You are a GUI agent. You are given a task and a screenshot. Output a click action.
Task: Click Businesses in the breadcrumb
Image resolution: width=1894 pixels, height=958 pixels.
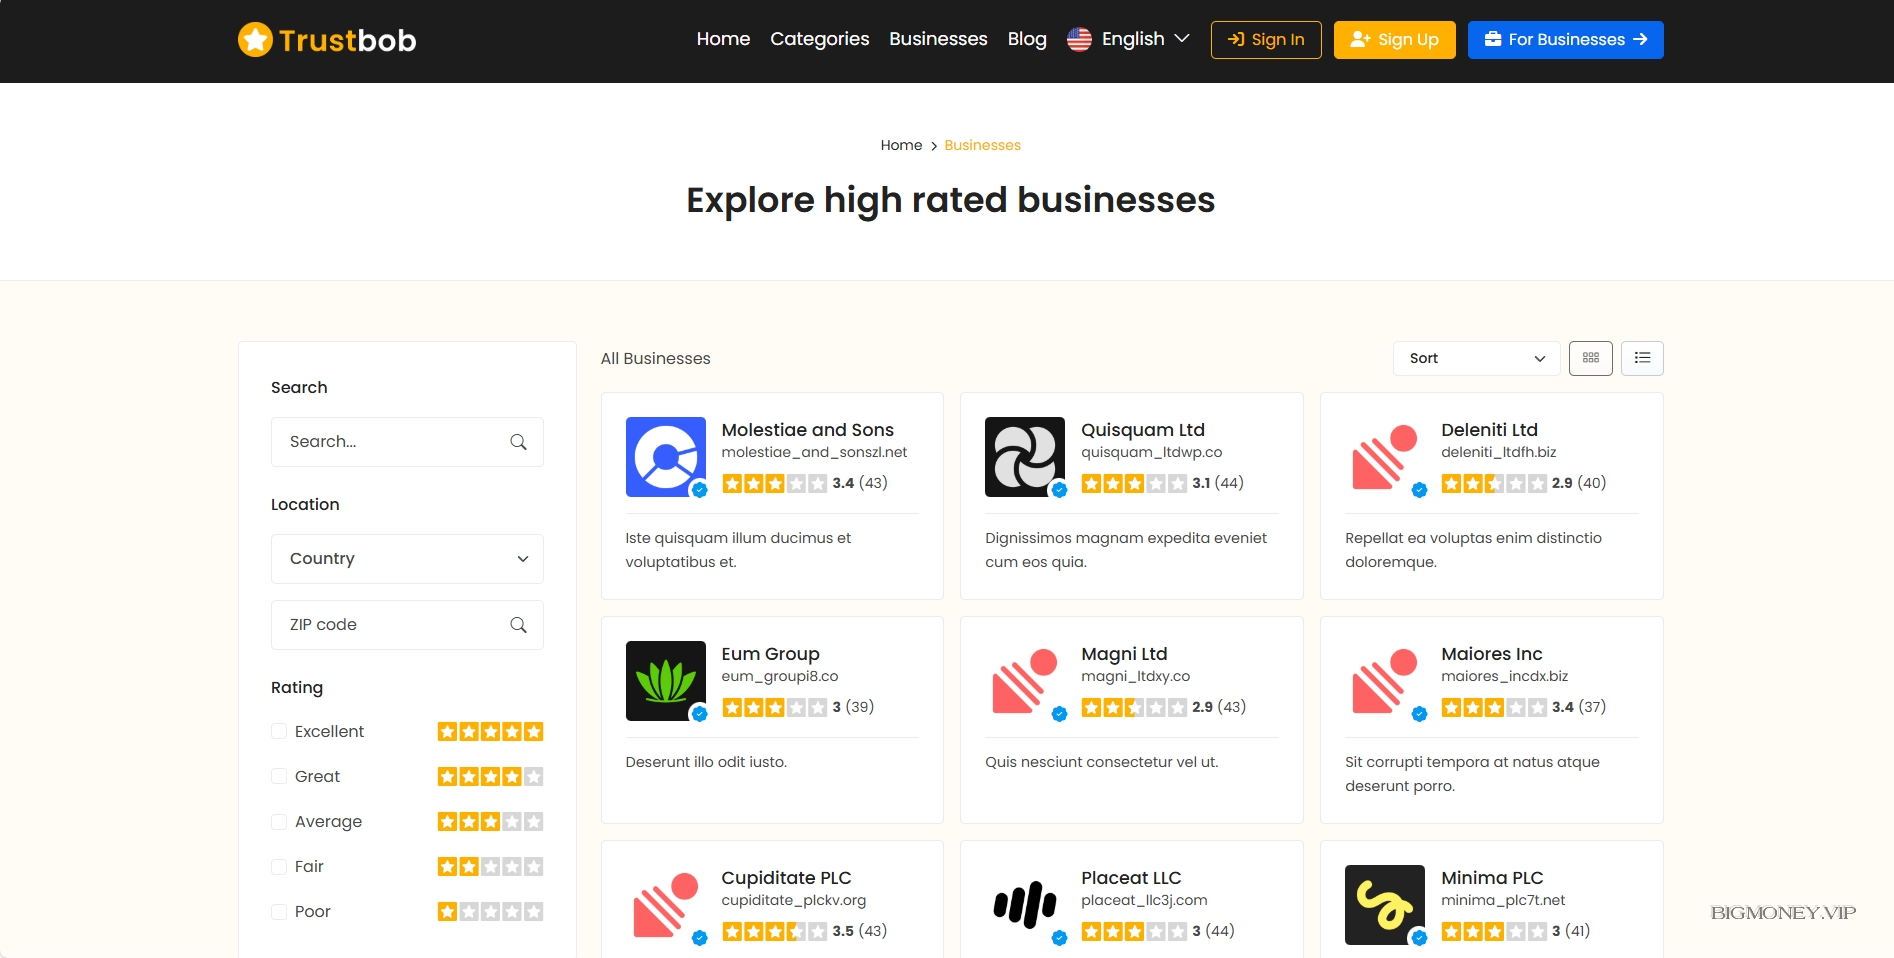point(982,145)
